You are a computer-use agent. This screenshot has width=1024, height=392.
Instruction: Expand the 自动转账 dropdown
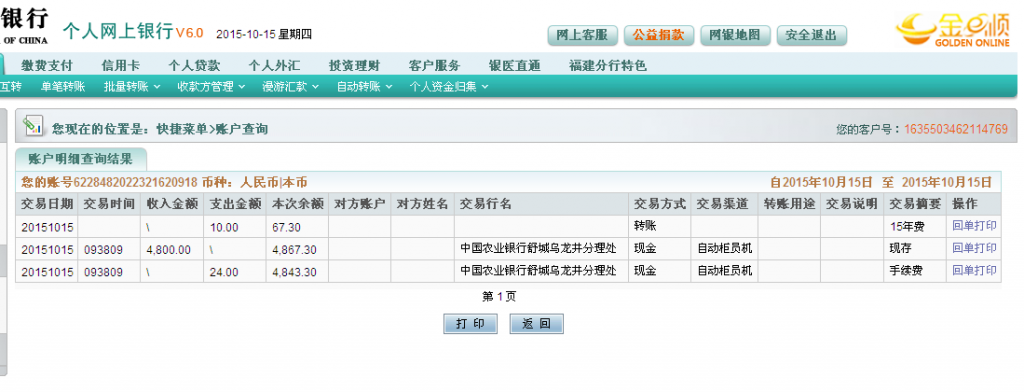tap(364, 86)
